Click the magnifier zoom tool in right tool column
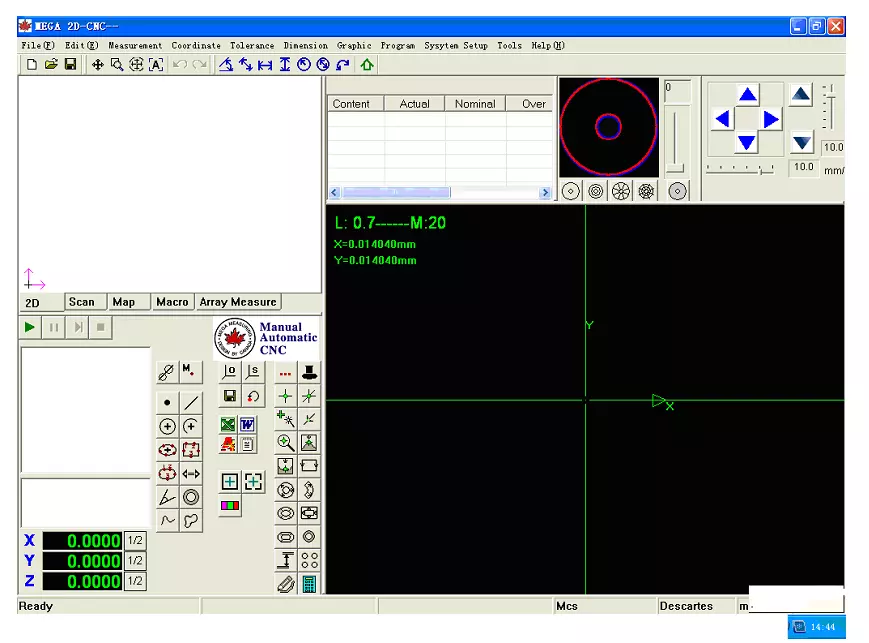869x643 pixels. click(286, 442)
